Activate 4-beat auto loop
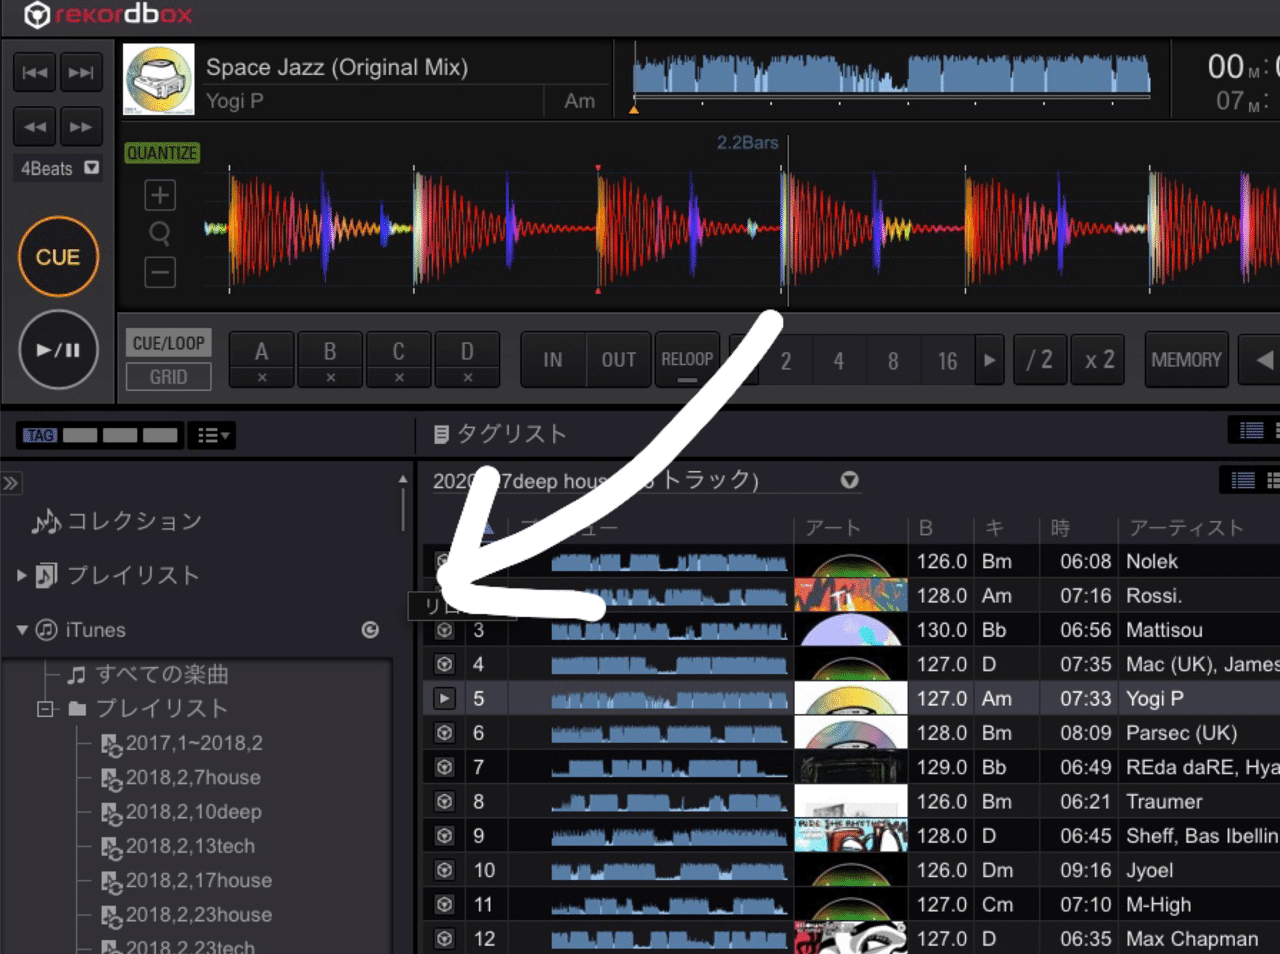This screenshot has width=1280, height=954. click(x=839, y=361)
